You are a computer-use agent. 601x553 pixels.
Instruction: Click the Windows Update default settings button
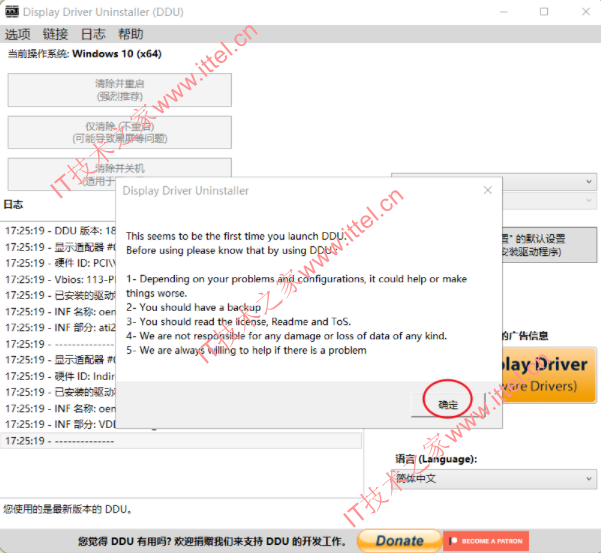click(549, 245)
